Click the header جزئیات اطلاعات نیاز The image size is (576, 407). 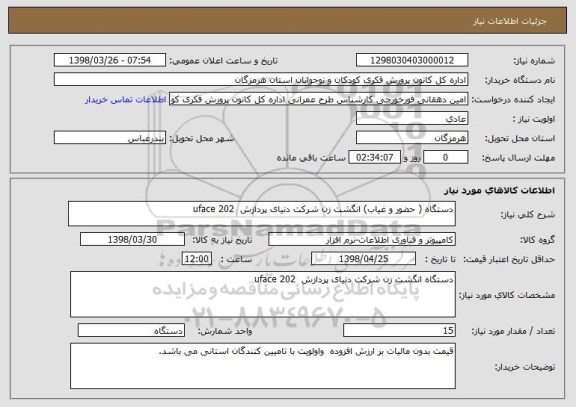tap(510, 21)
